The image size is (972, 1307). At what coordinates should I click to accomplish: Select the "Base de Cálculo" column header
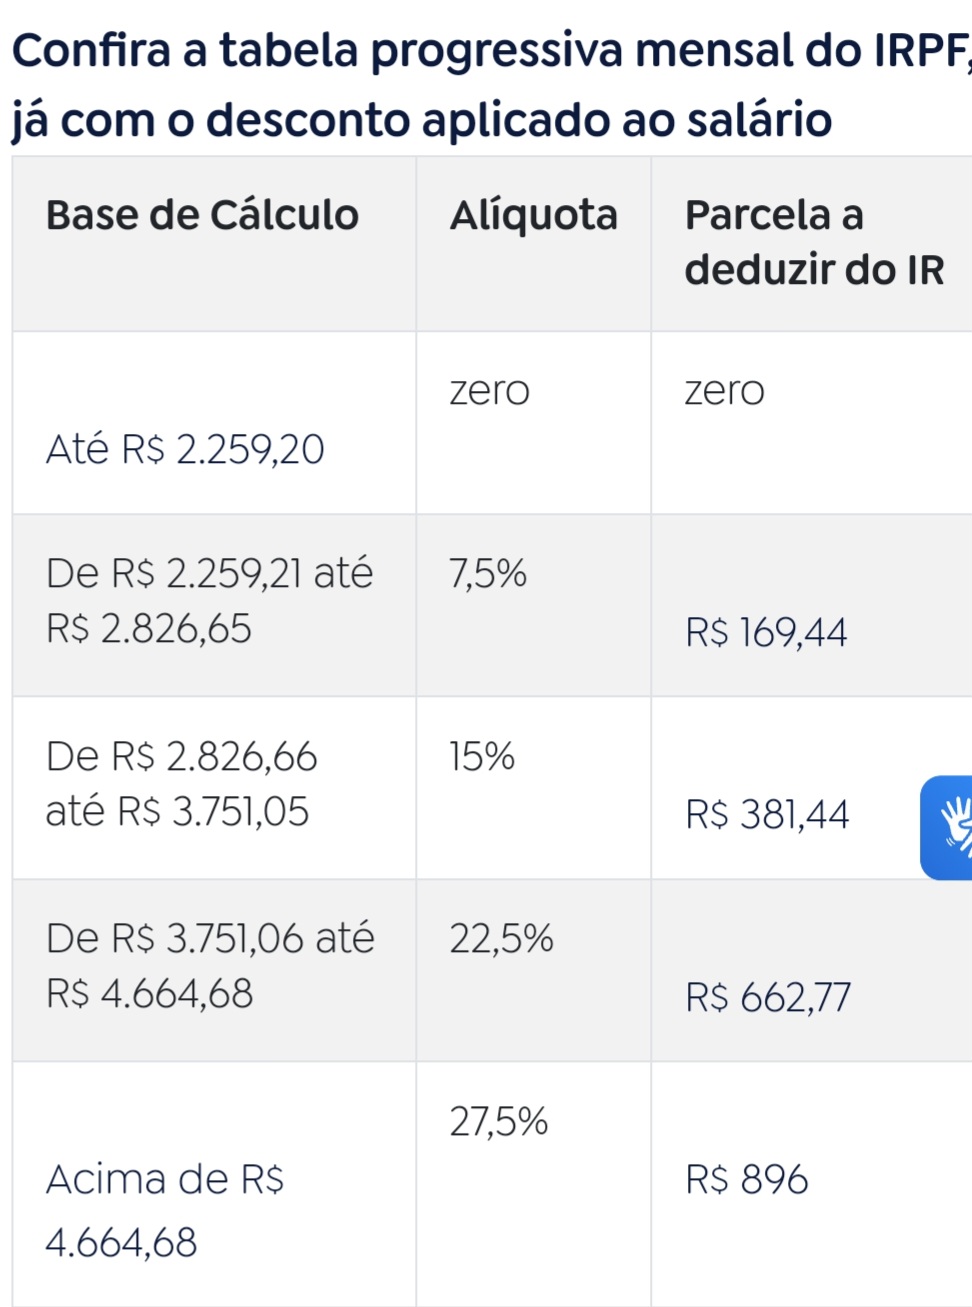coord(202,216)
